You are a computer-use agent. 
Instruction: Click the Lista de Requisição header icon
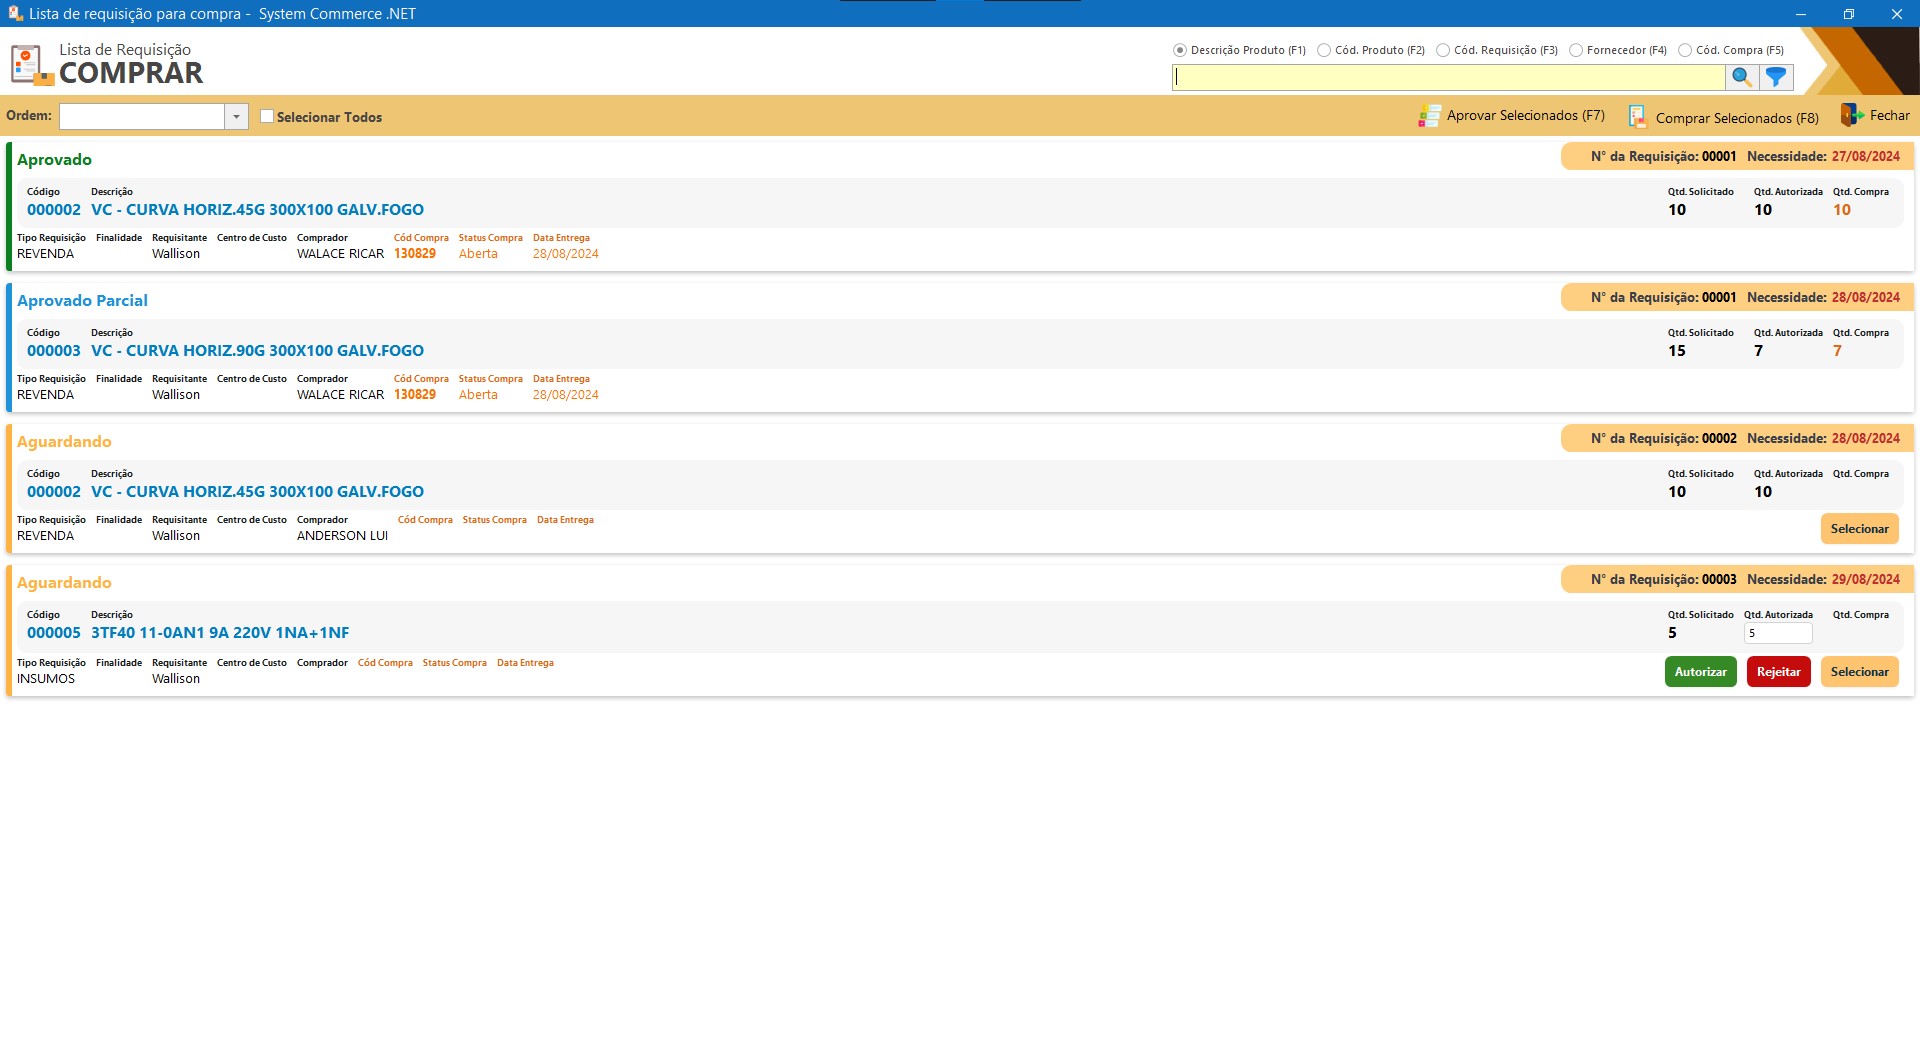pos(31,65)
